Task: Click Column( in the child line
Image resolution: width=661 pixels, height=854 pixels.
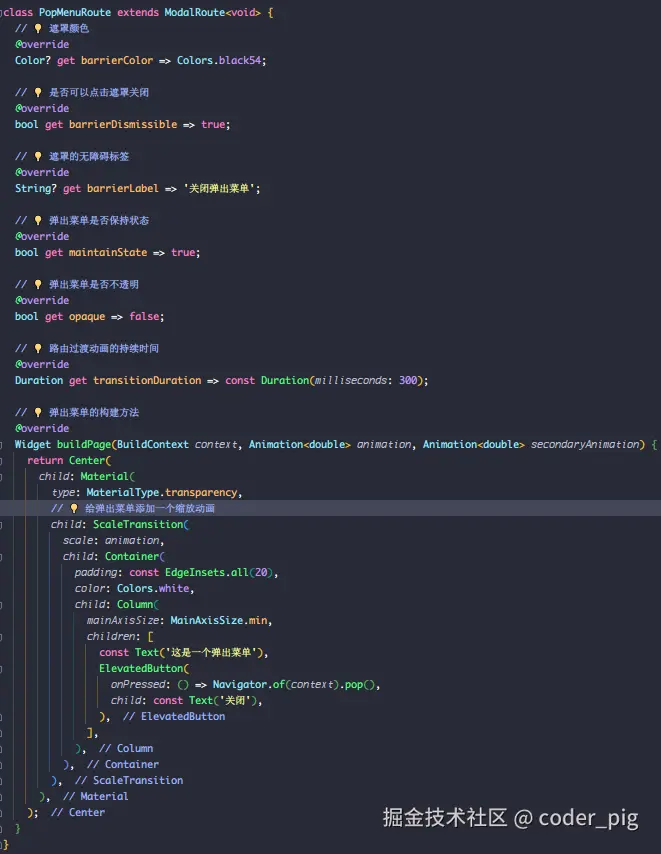Action: point(138,605)
